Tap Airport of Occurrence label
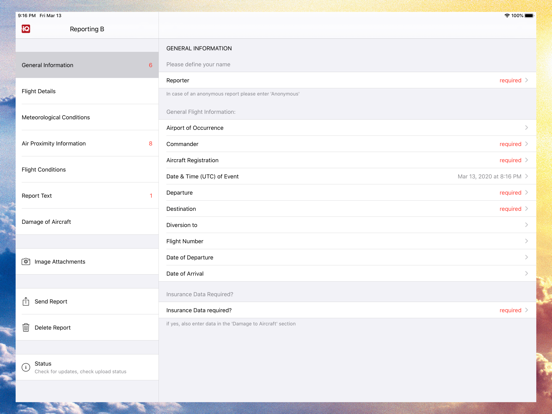 (195, 128)
